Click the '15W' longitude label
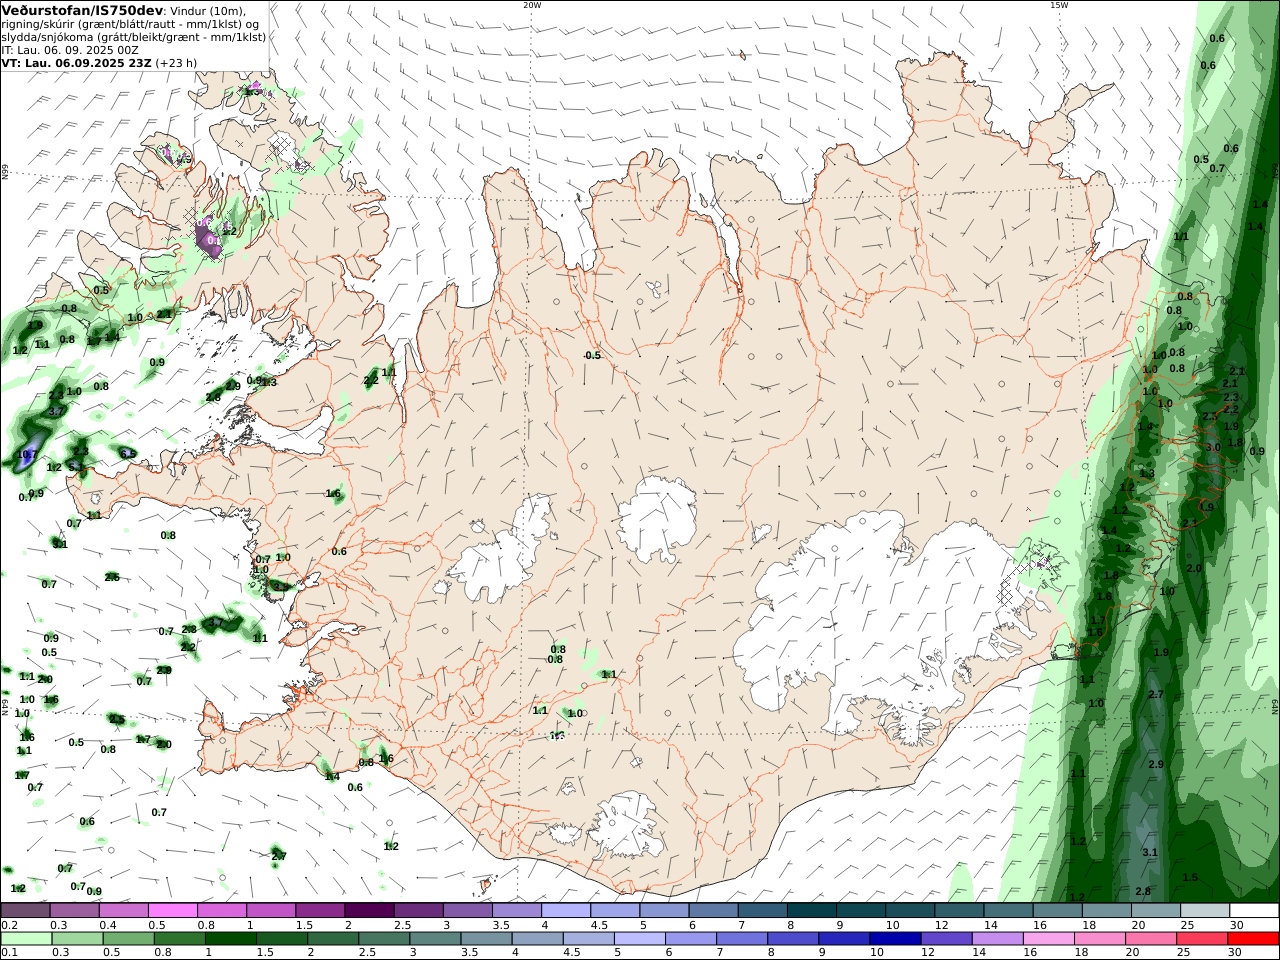Screen dimensions: 1280x960 pos(1059,5)
